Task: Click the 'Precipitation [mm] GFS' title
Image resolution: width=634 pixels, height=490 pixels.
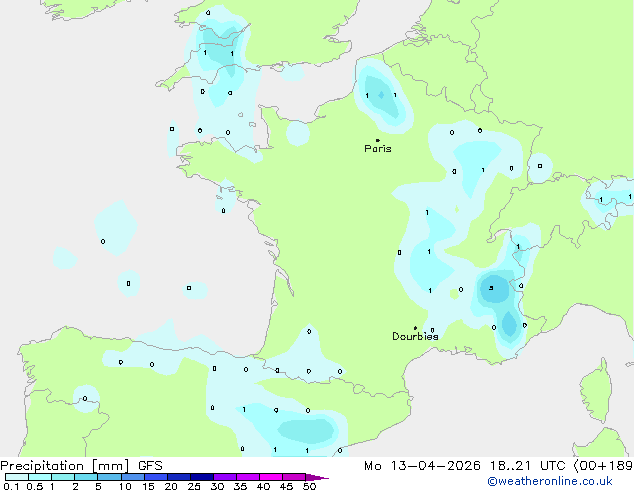Action: [81, 466]
